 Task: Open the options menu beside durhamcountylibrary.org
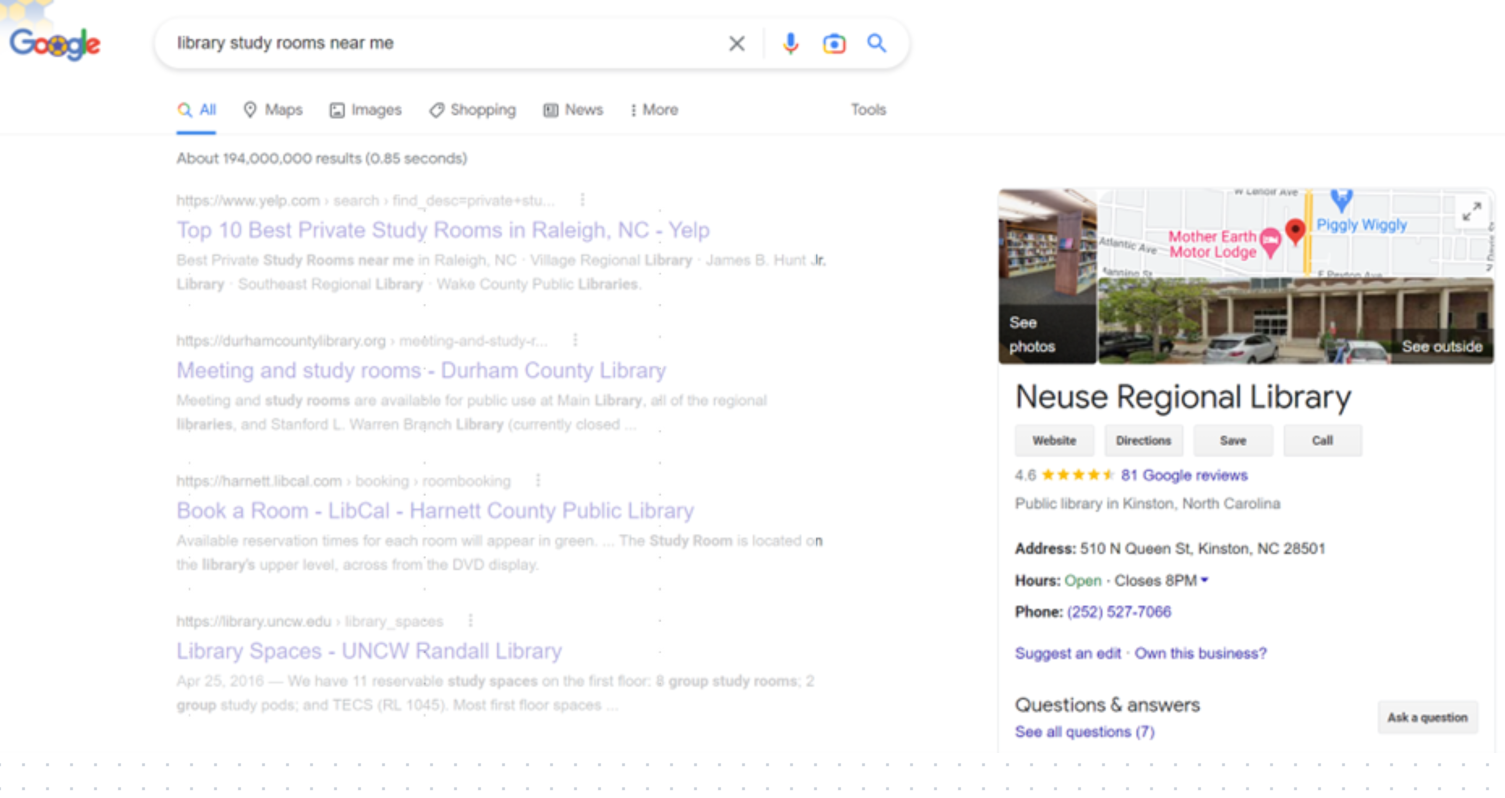[575, 340]
